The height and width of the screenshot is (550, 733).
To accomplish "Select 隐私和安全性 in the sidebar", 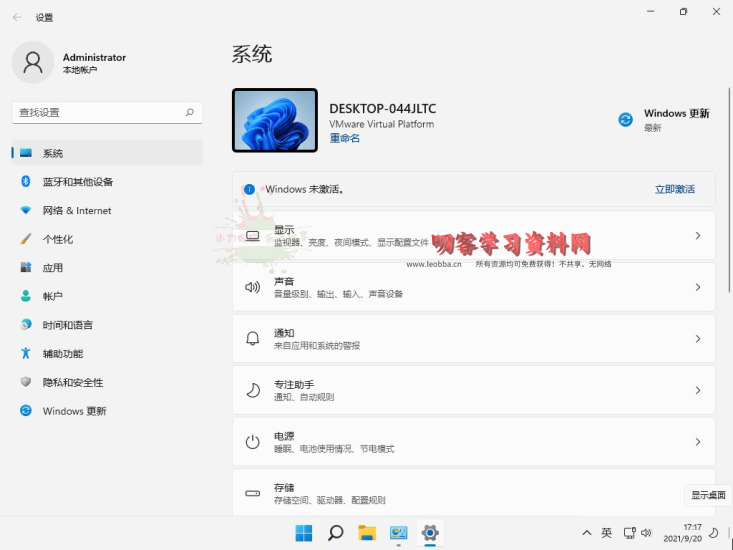I will [108, 382].
